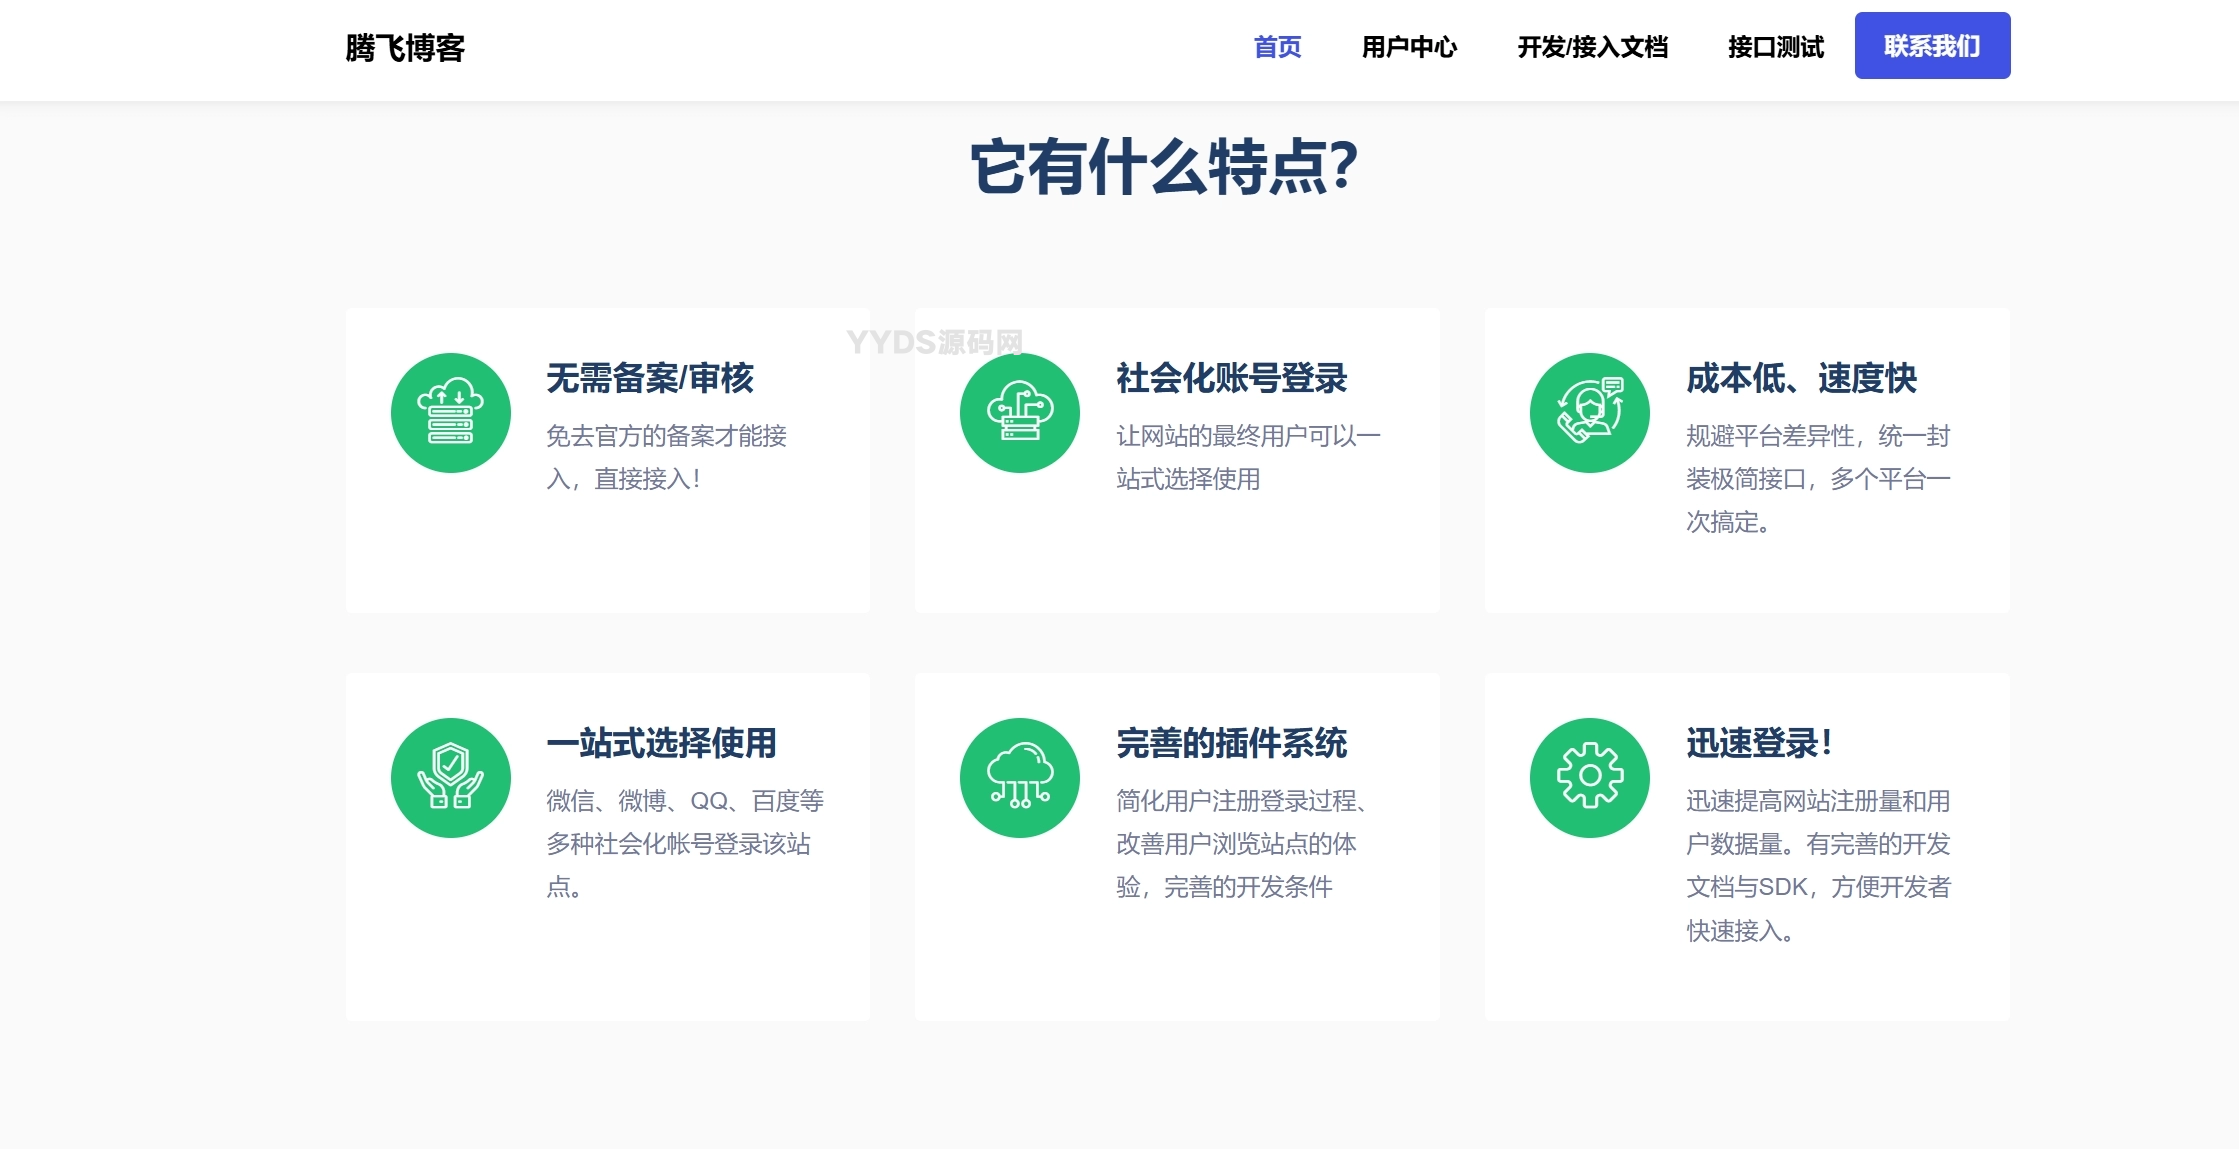The image size is (2239, 1149).
Task: Click the 迅速登录! card title
Action: pos(1759,743)
